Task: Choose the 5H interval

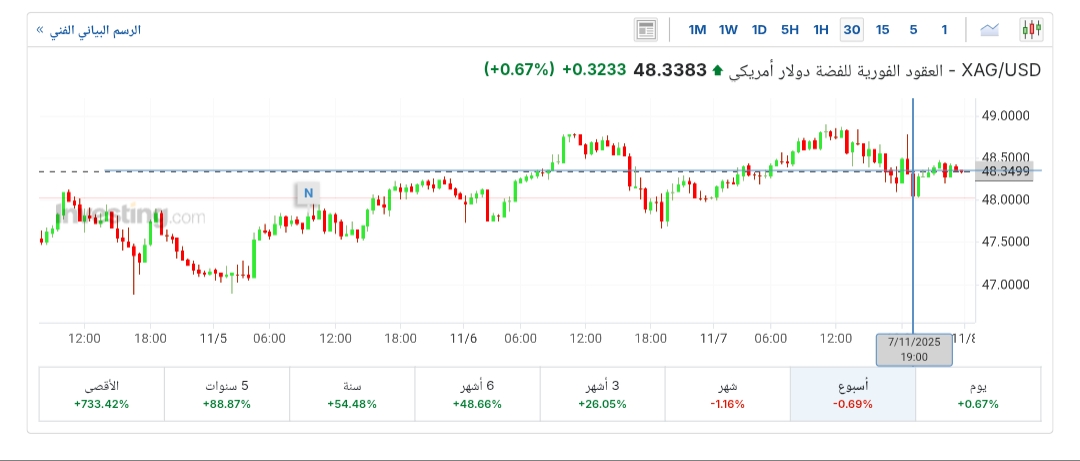Action: click(790, 29)
